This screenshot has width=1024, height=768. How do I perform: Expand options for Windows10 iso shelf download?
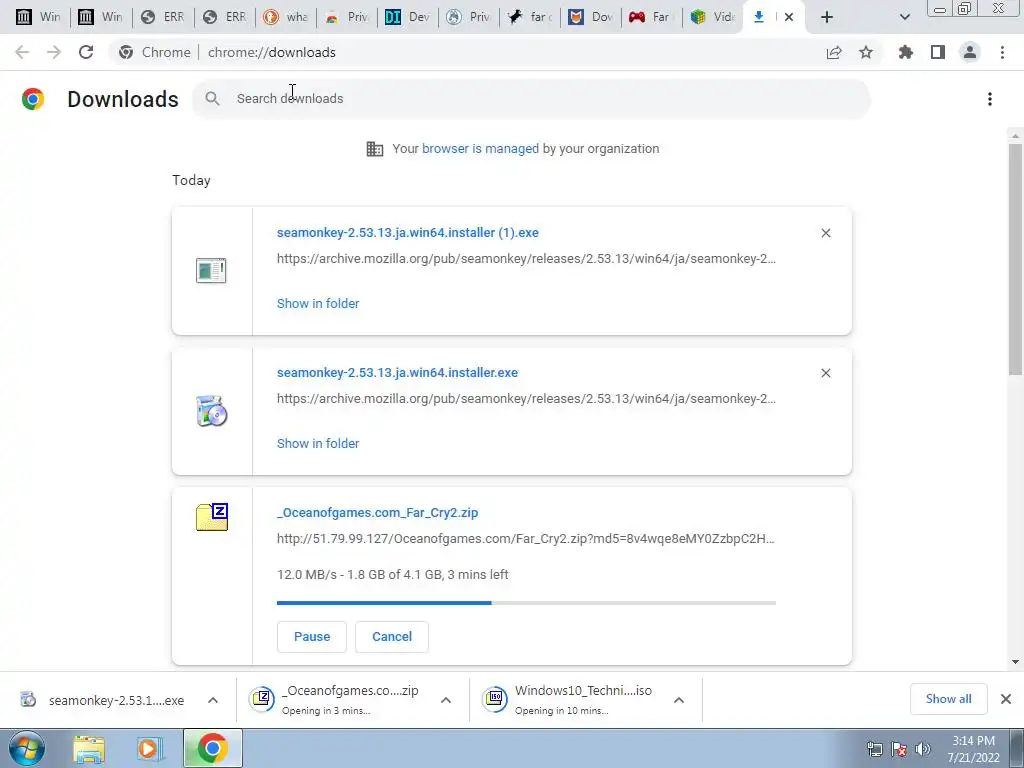pyautogui.click(x=679, y=700)
